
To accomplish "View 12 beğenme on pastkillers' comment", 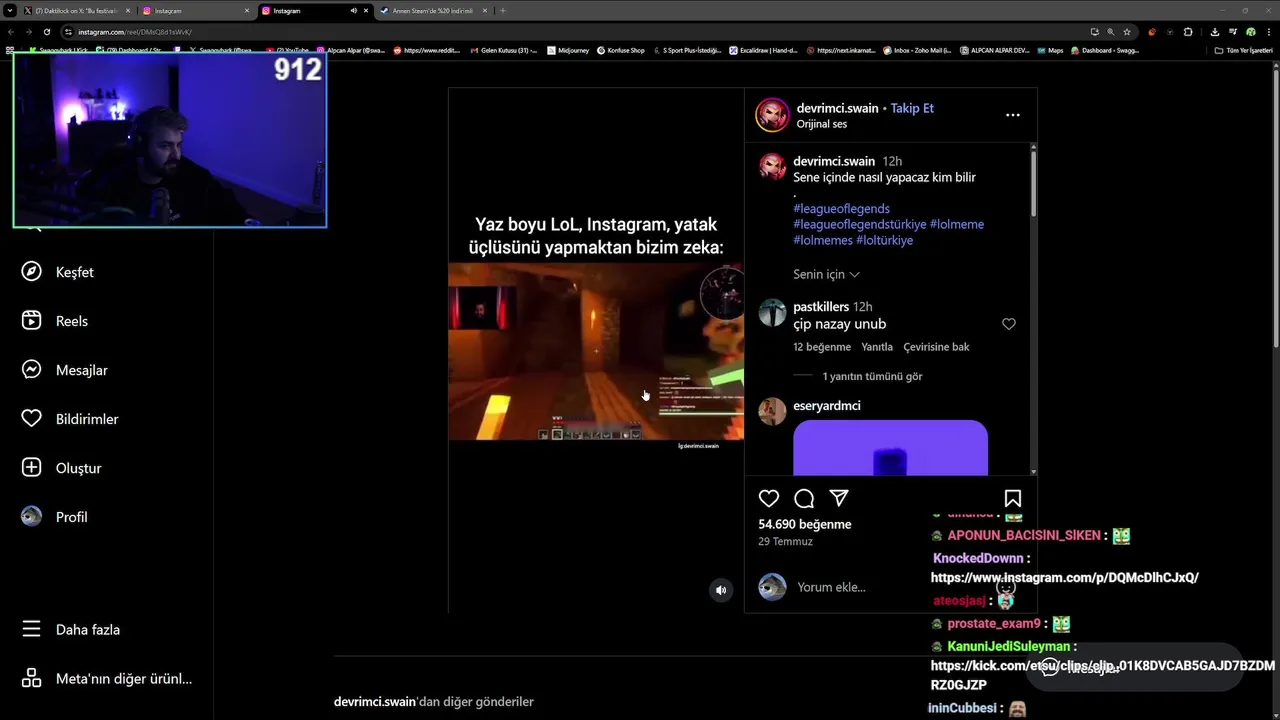I will pyautogui.click(x=822, y=347).
